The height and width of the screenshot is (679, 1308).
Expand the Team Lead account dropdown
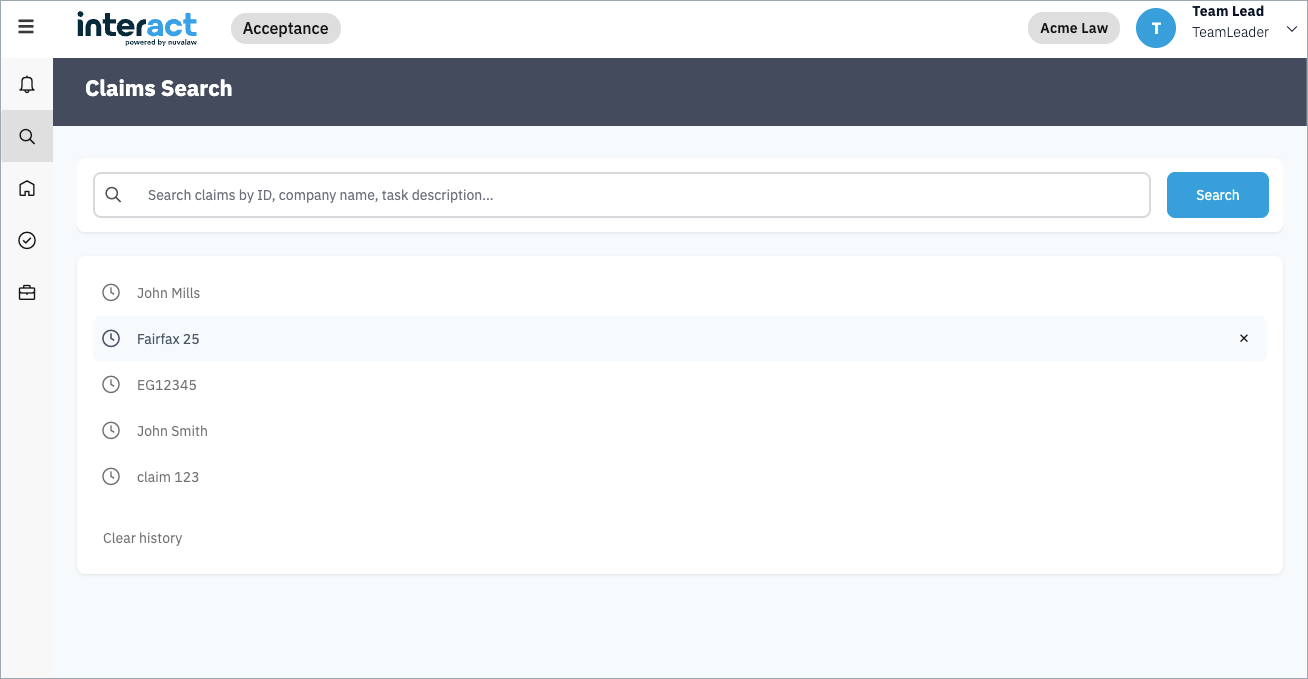pyautogui.click(x=1291, y=29)
